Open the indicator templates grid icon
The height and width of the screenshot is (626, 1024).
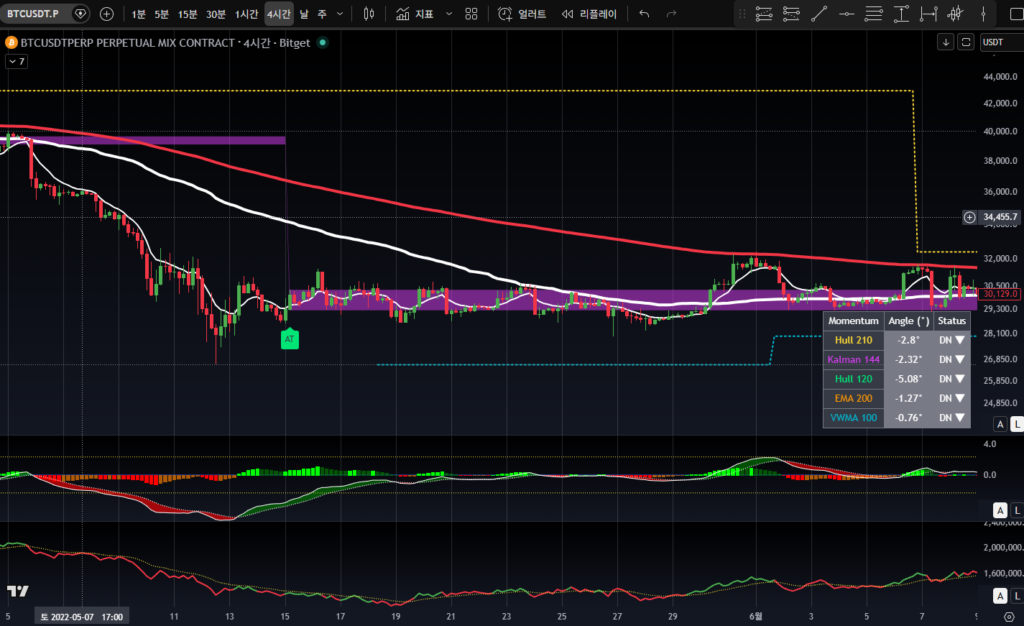tap(471, 14)
